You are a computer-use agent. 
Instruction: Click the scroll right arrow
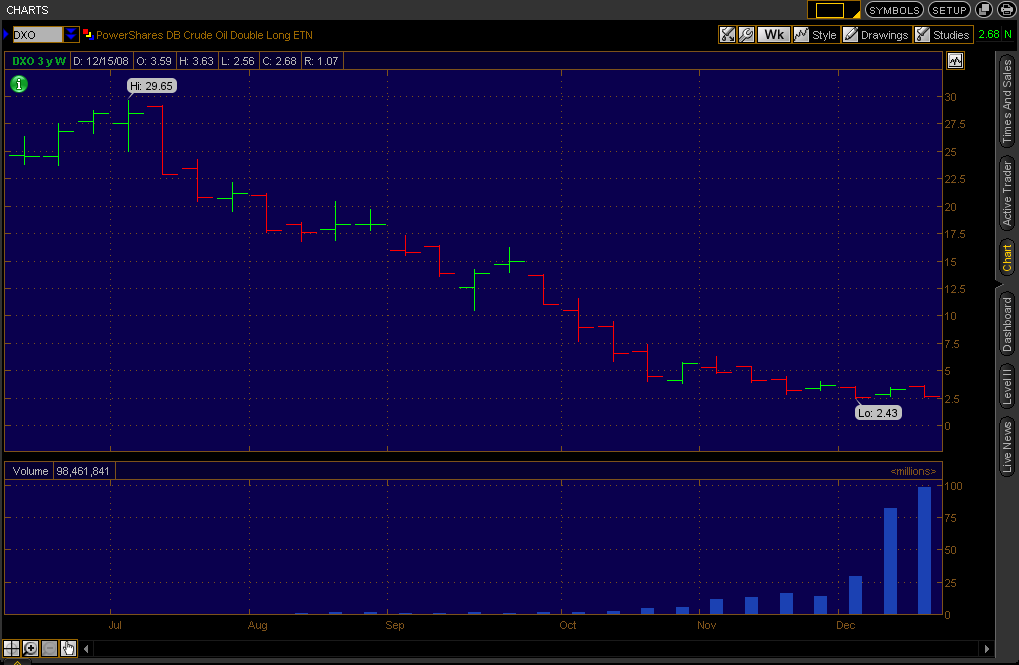tap(987, 648)
